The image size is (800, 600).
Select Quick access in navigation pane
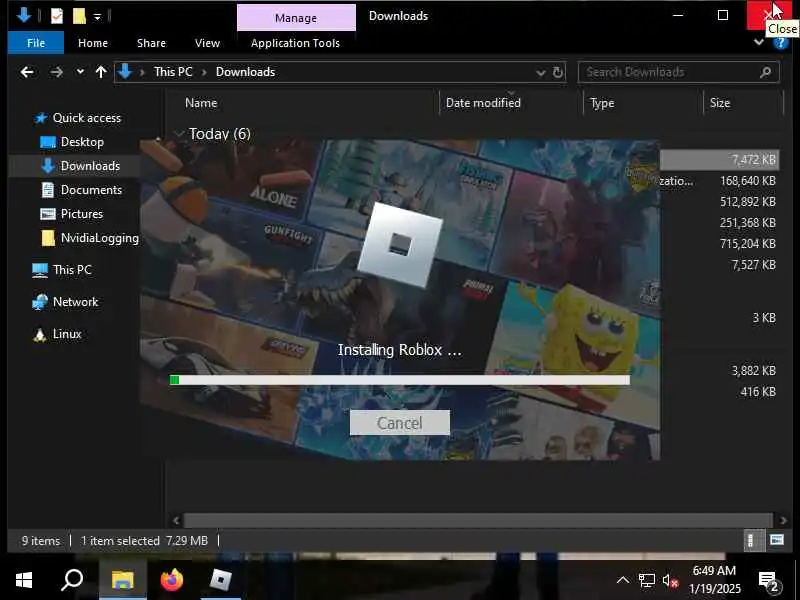(87, 118)
